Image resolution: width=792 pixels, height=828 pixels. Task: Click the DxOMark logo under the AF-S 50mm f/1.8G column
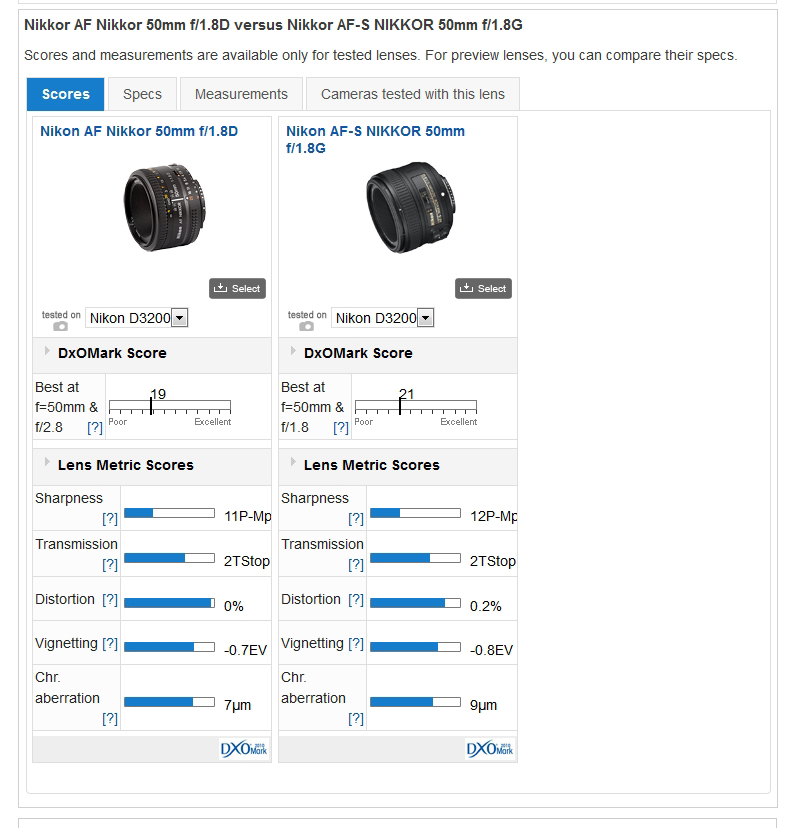click(x=489, y=749)
